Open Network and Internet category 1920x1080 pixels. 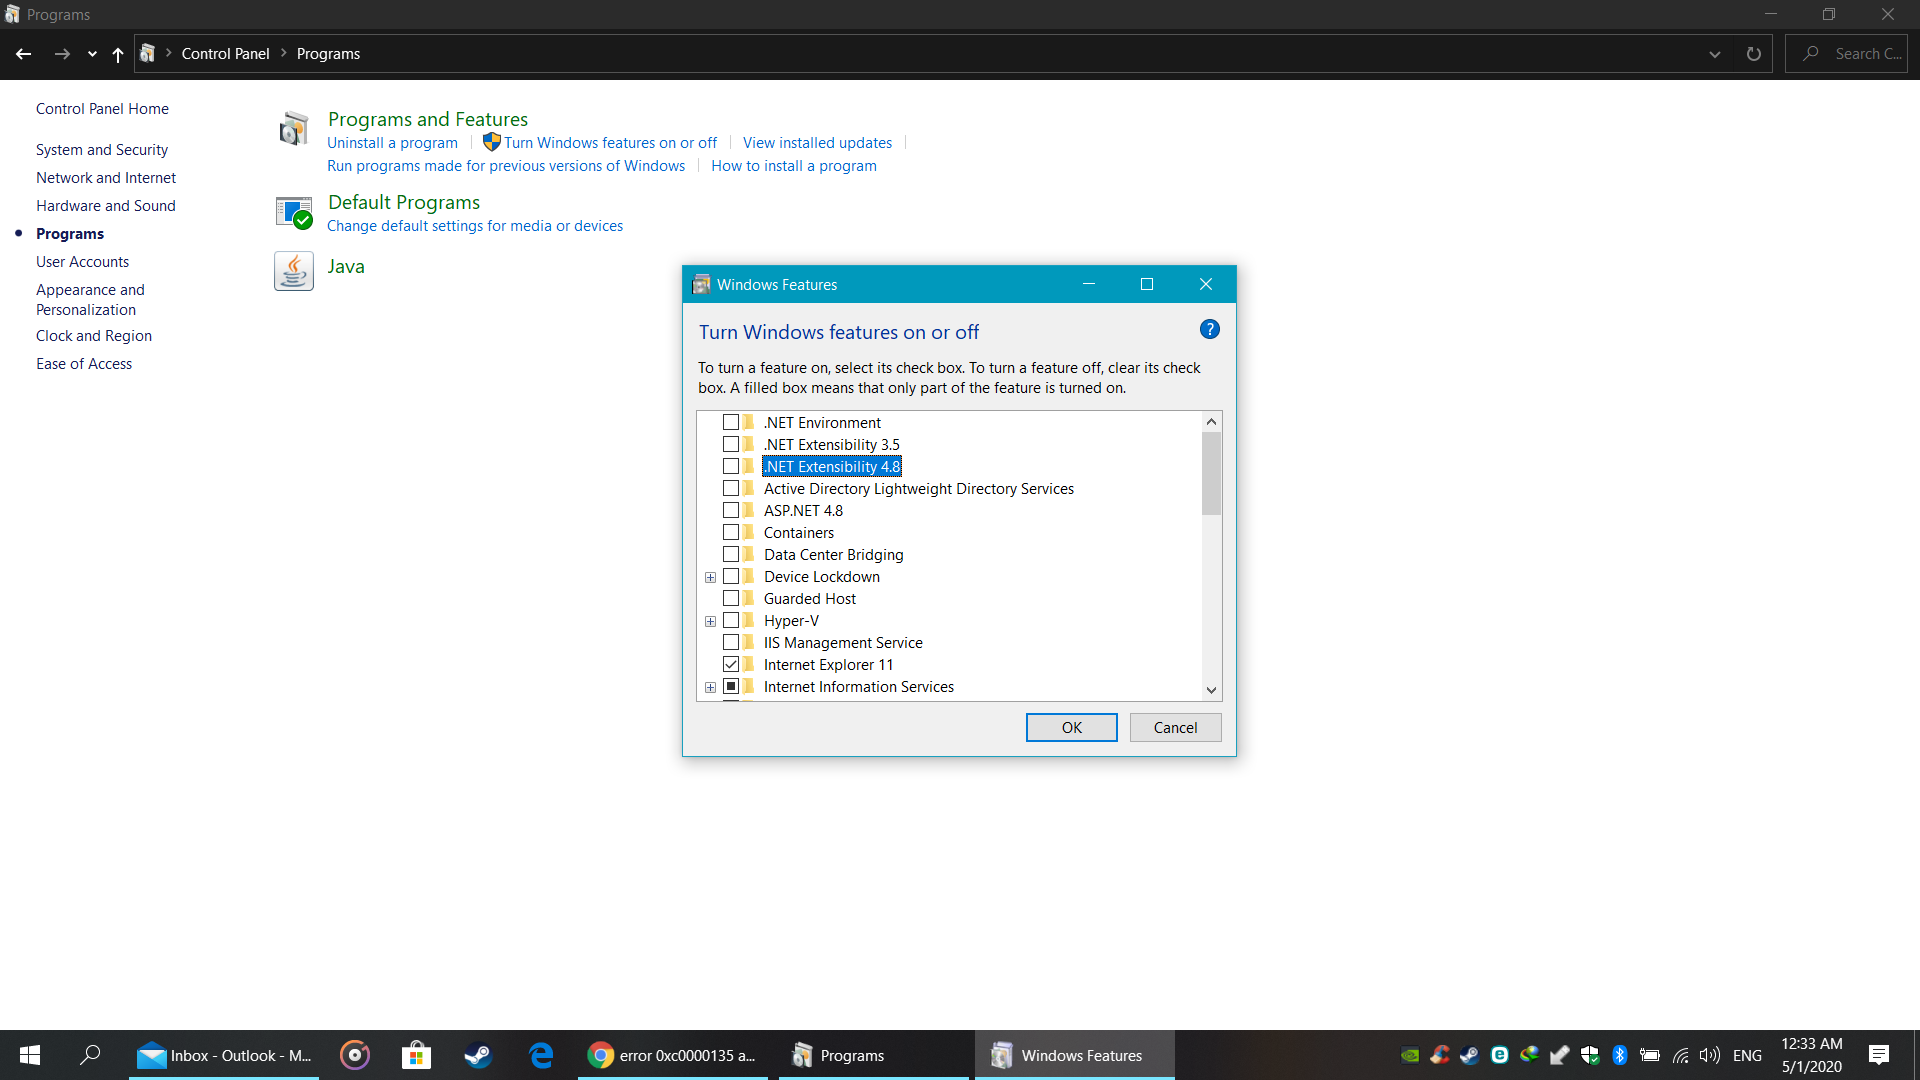pos(106,178)
